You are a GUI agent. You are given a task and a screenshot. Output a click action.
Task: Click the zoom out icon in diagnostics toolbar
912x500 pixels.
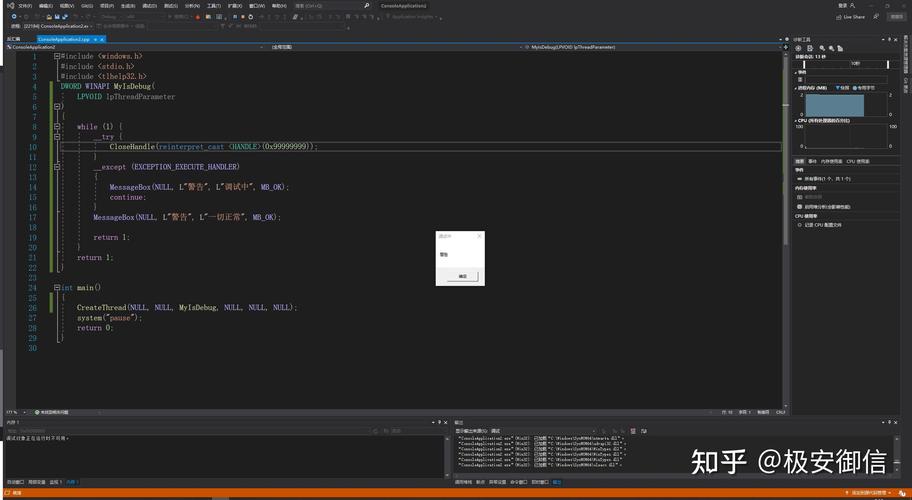(x=829, y=48)
